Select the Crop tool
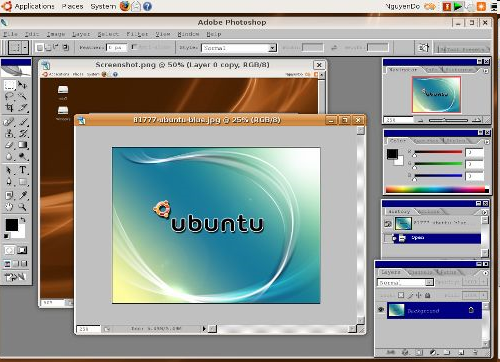This screenshot has height=362, width=500. click(9, 108)
